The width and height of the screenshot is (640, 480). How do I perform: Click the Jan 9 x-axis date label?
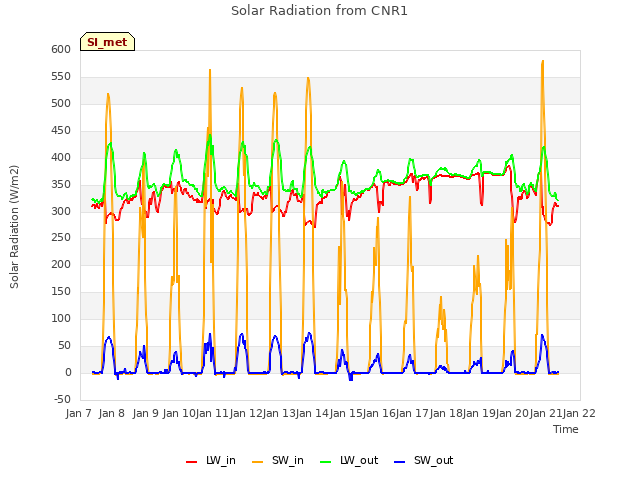coord(146,413)
